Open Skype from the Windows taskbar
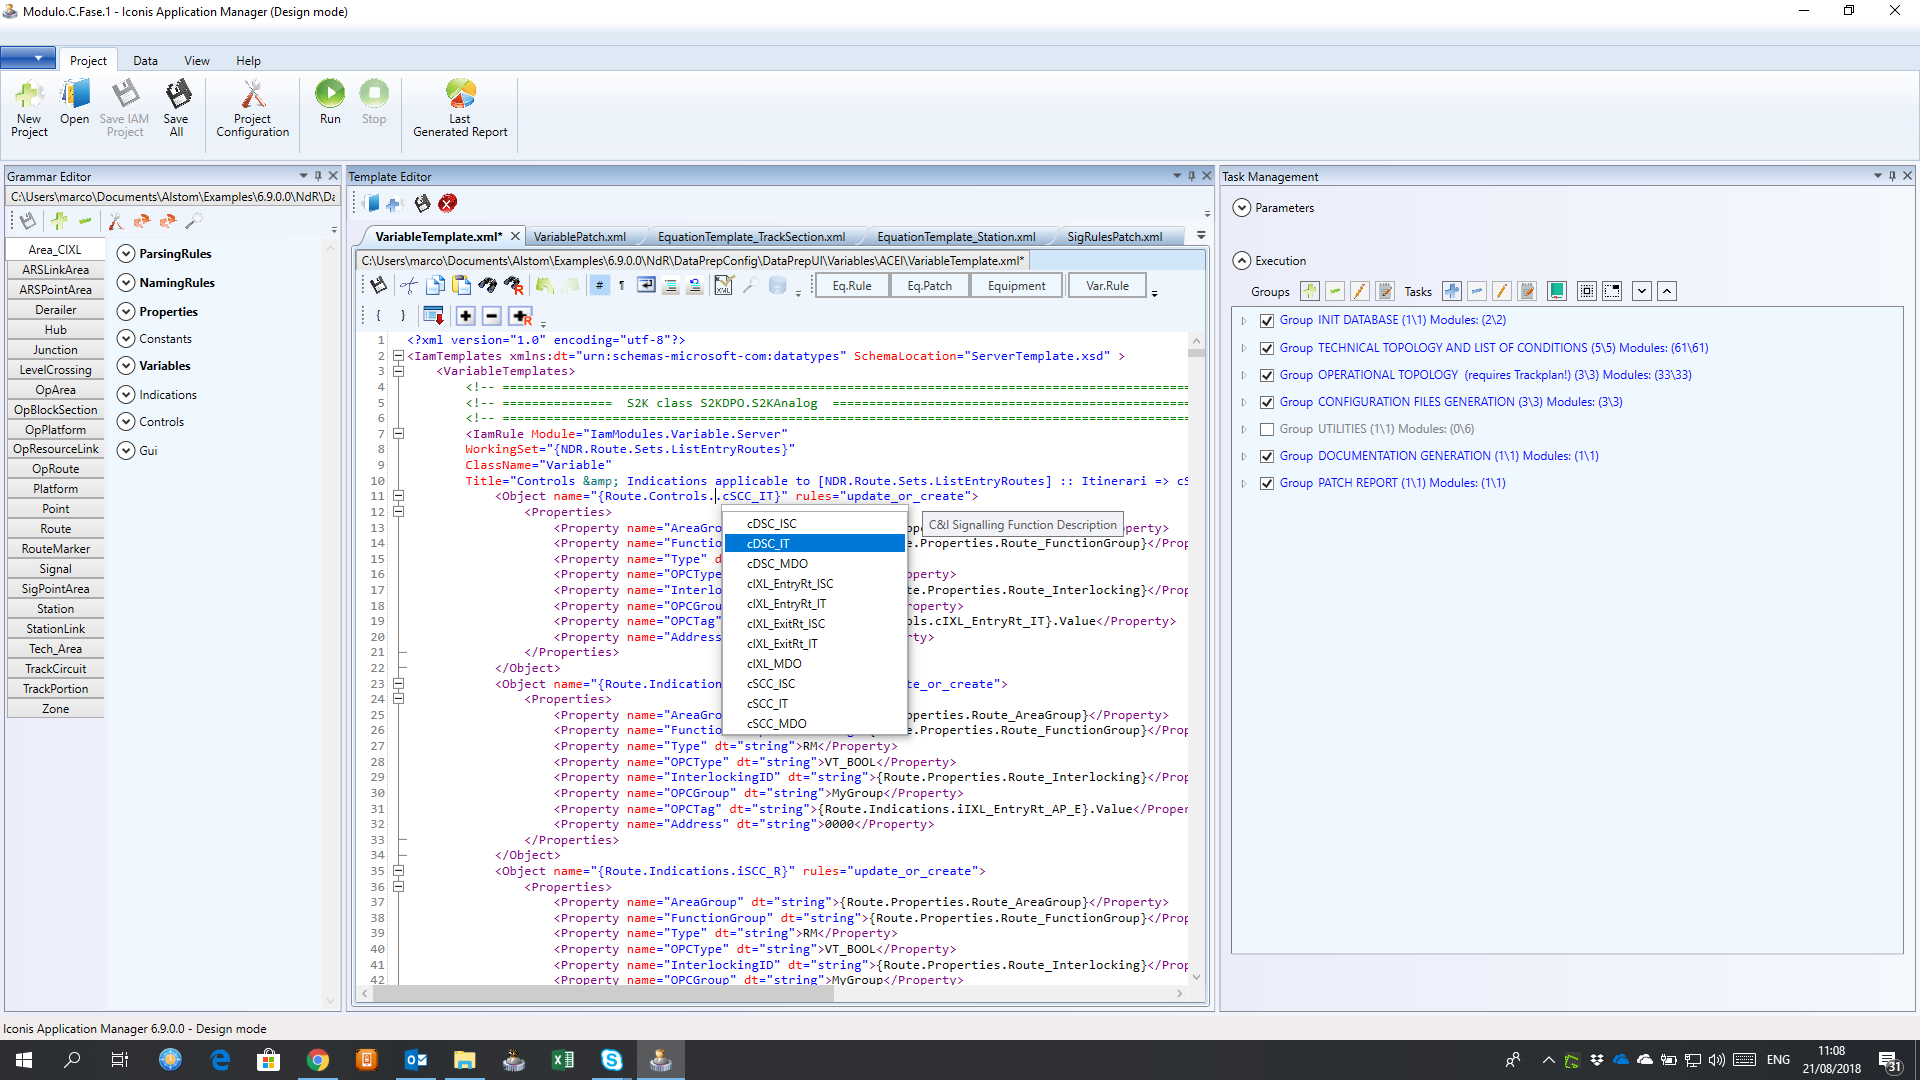 [x=611, y=1060]
